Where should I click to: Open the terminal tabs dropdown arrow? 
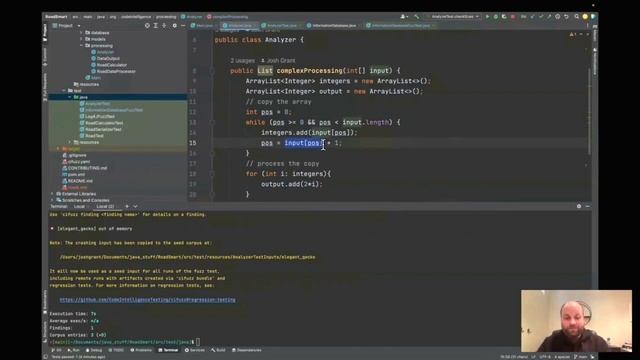(136, 207)
